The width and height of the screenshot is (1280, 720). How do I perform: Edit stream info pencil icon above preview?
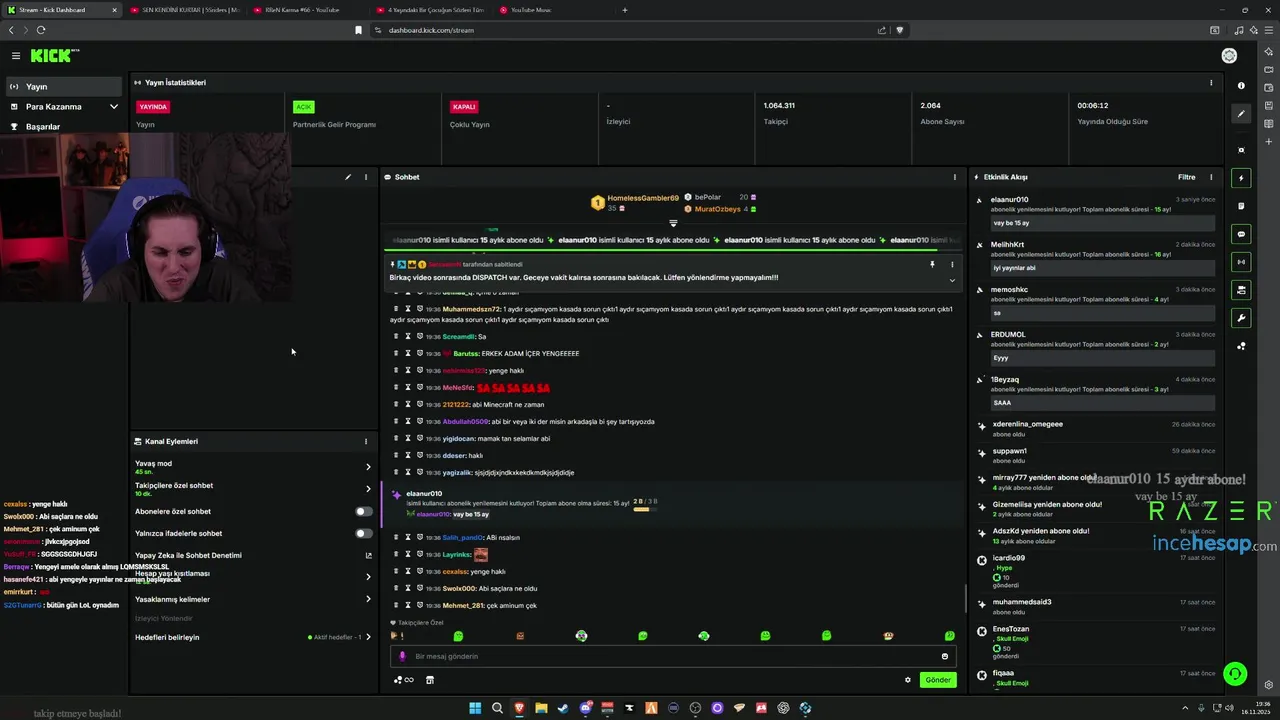point(348,177)
